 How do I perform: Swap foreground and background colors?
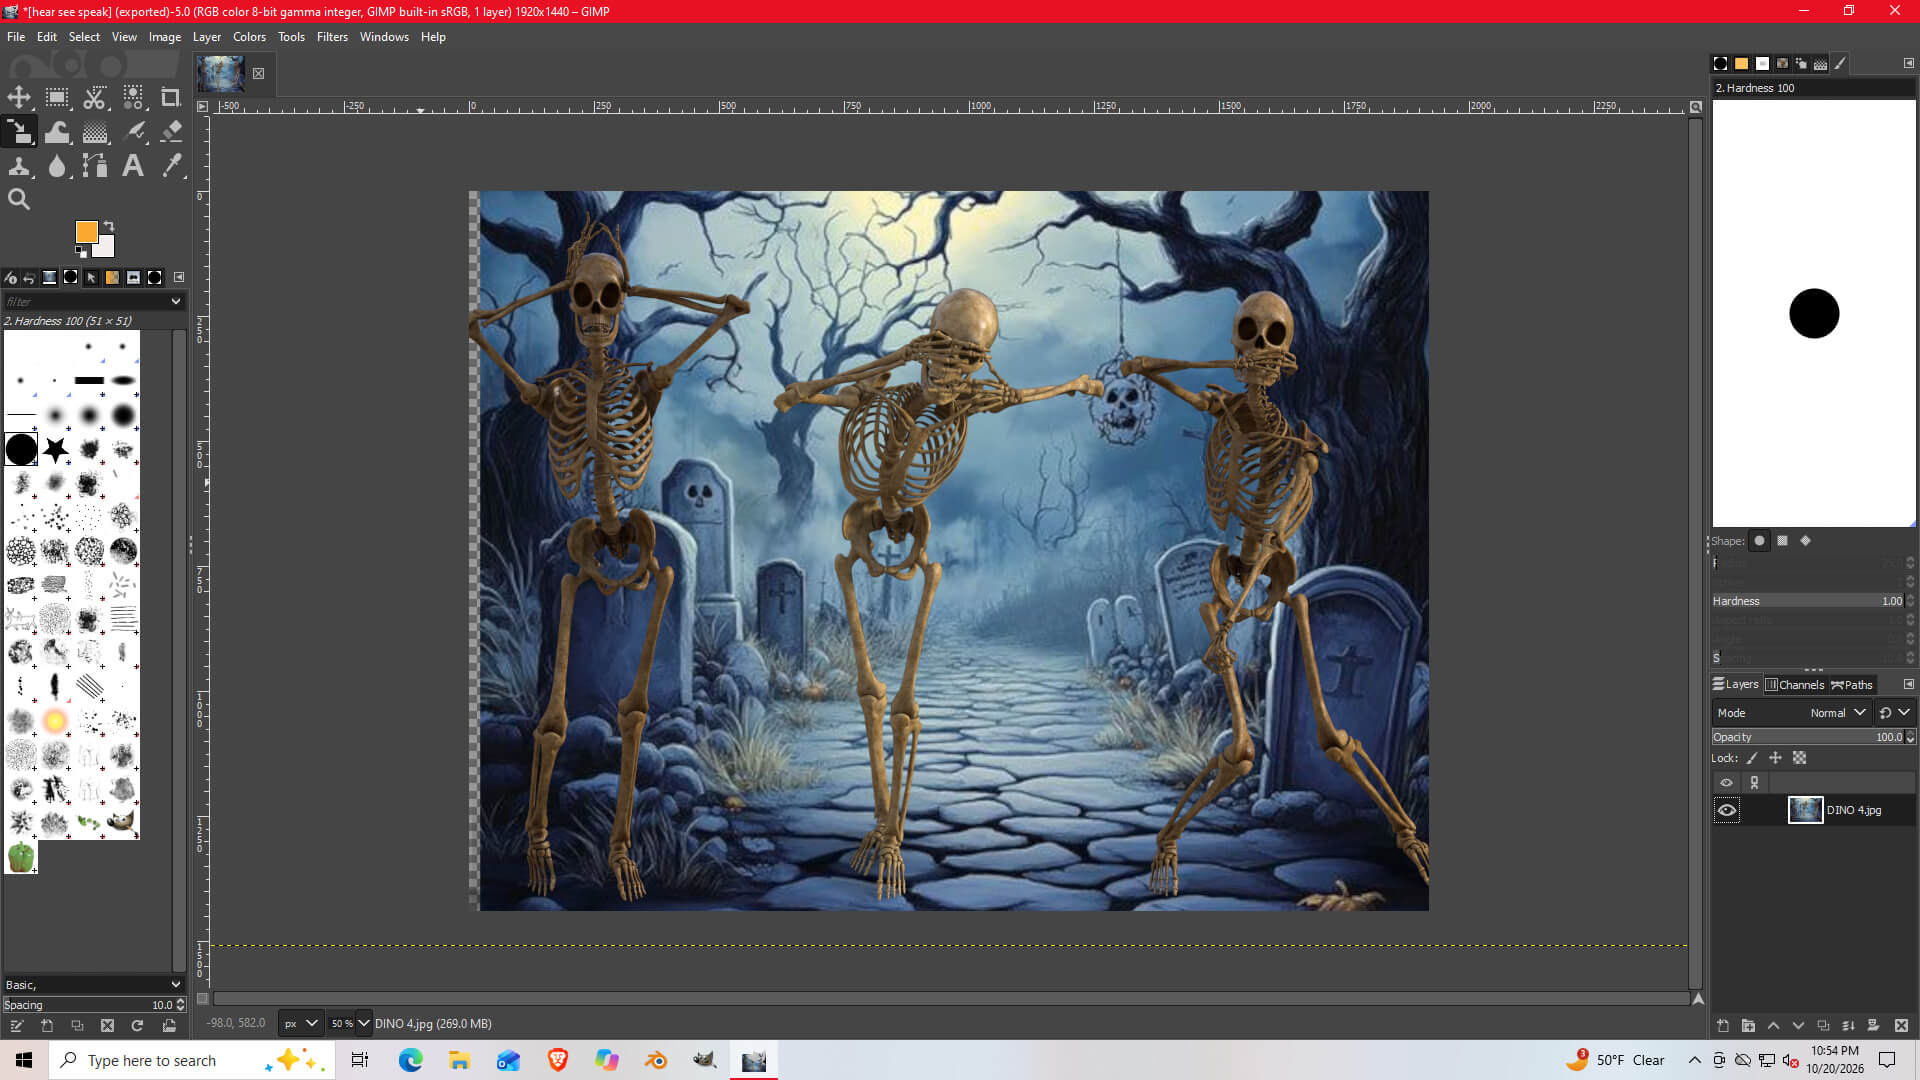click(109, 226)
